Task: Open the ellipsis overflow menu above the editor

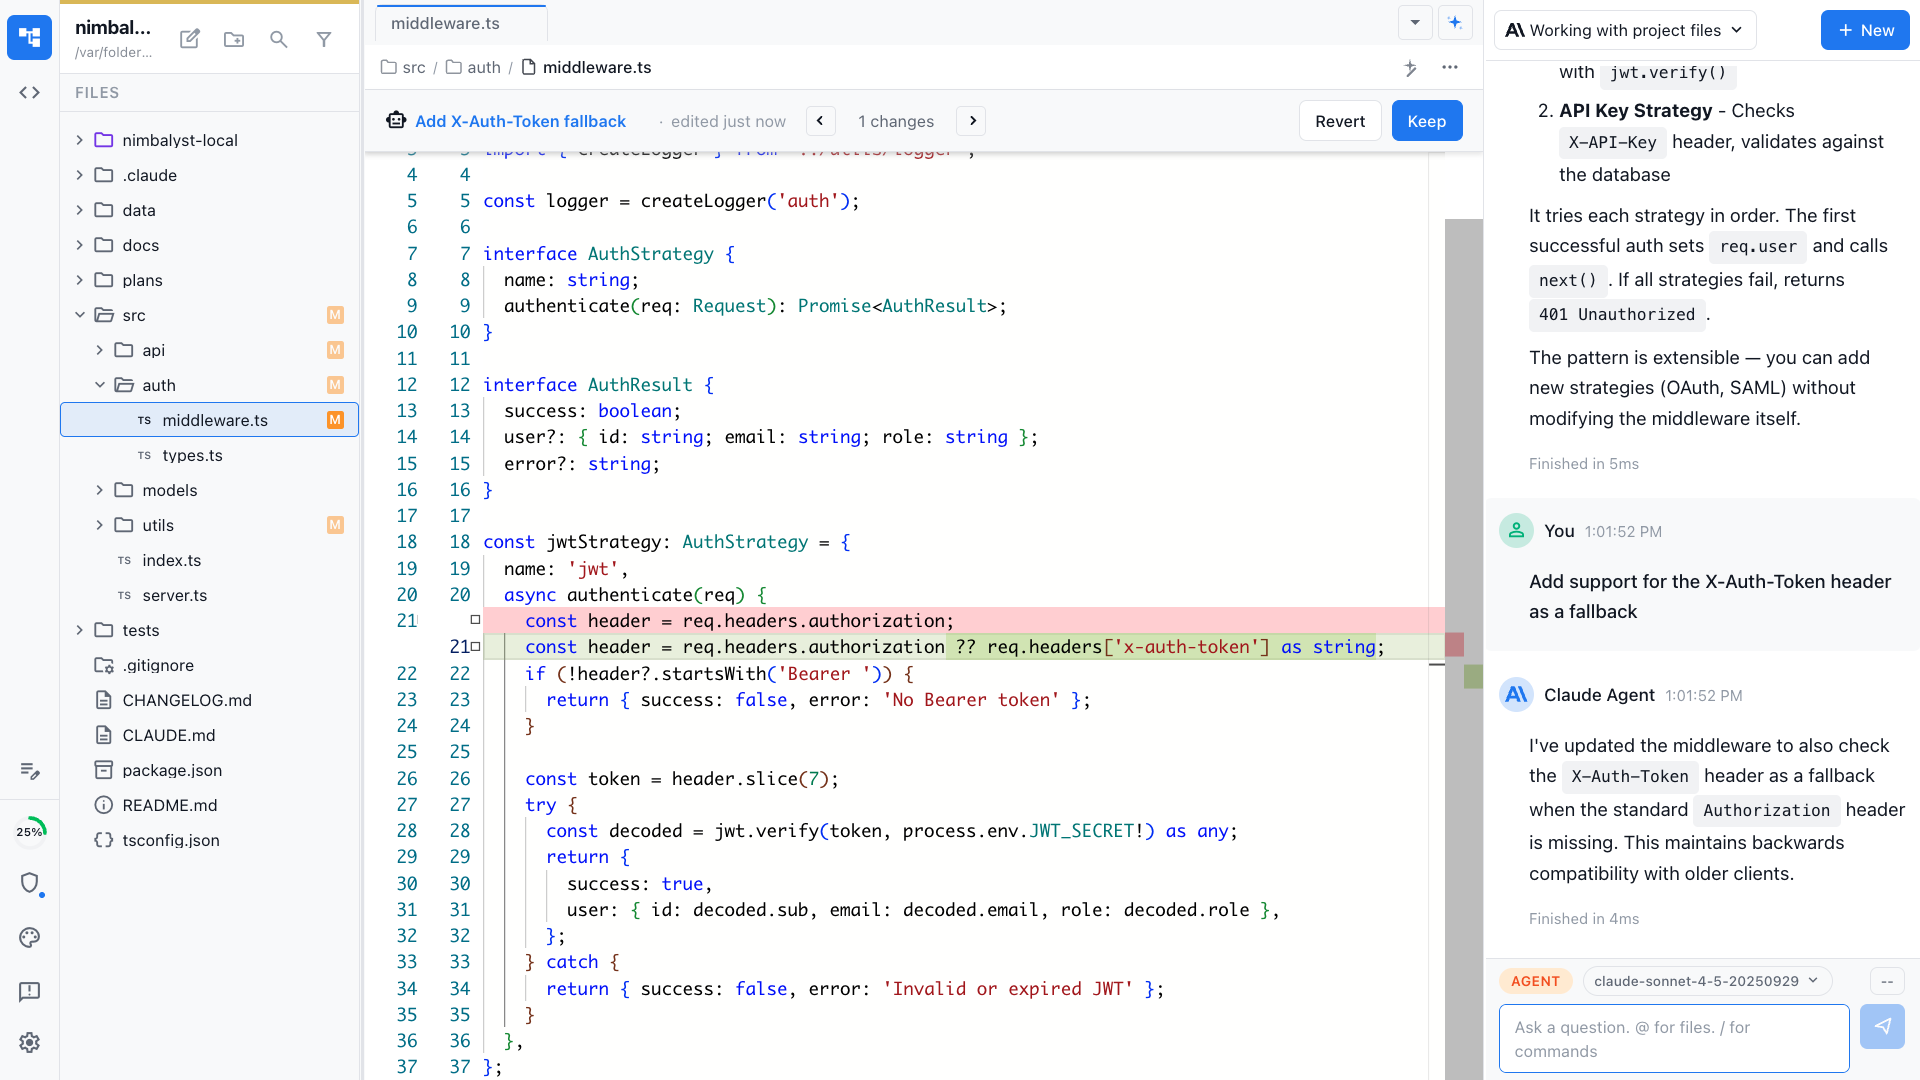Action: (x=1451, y=68)
